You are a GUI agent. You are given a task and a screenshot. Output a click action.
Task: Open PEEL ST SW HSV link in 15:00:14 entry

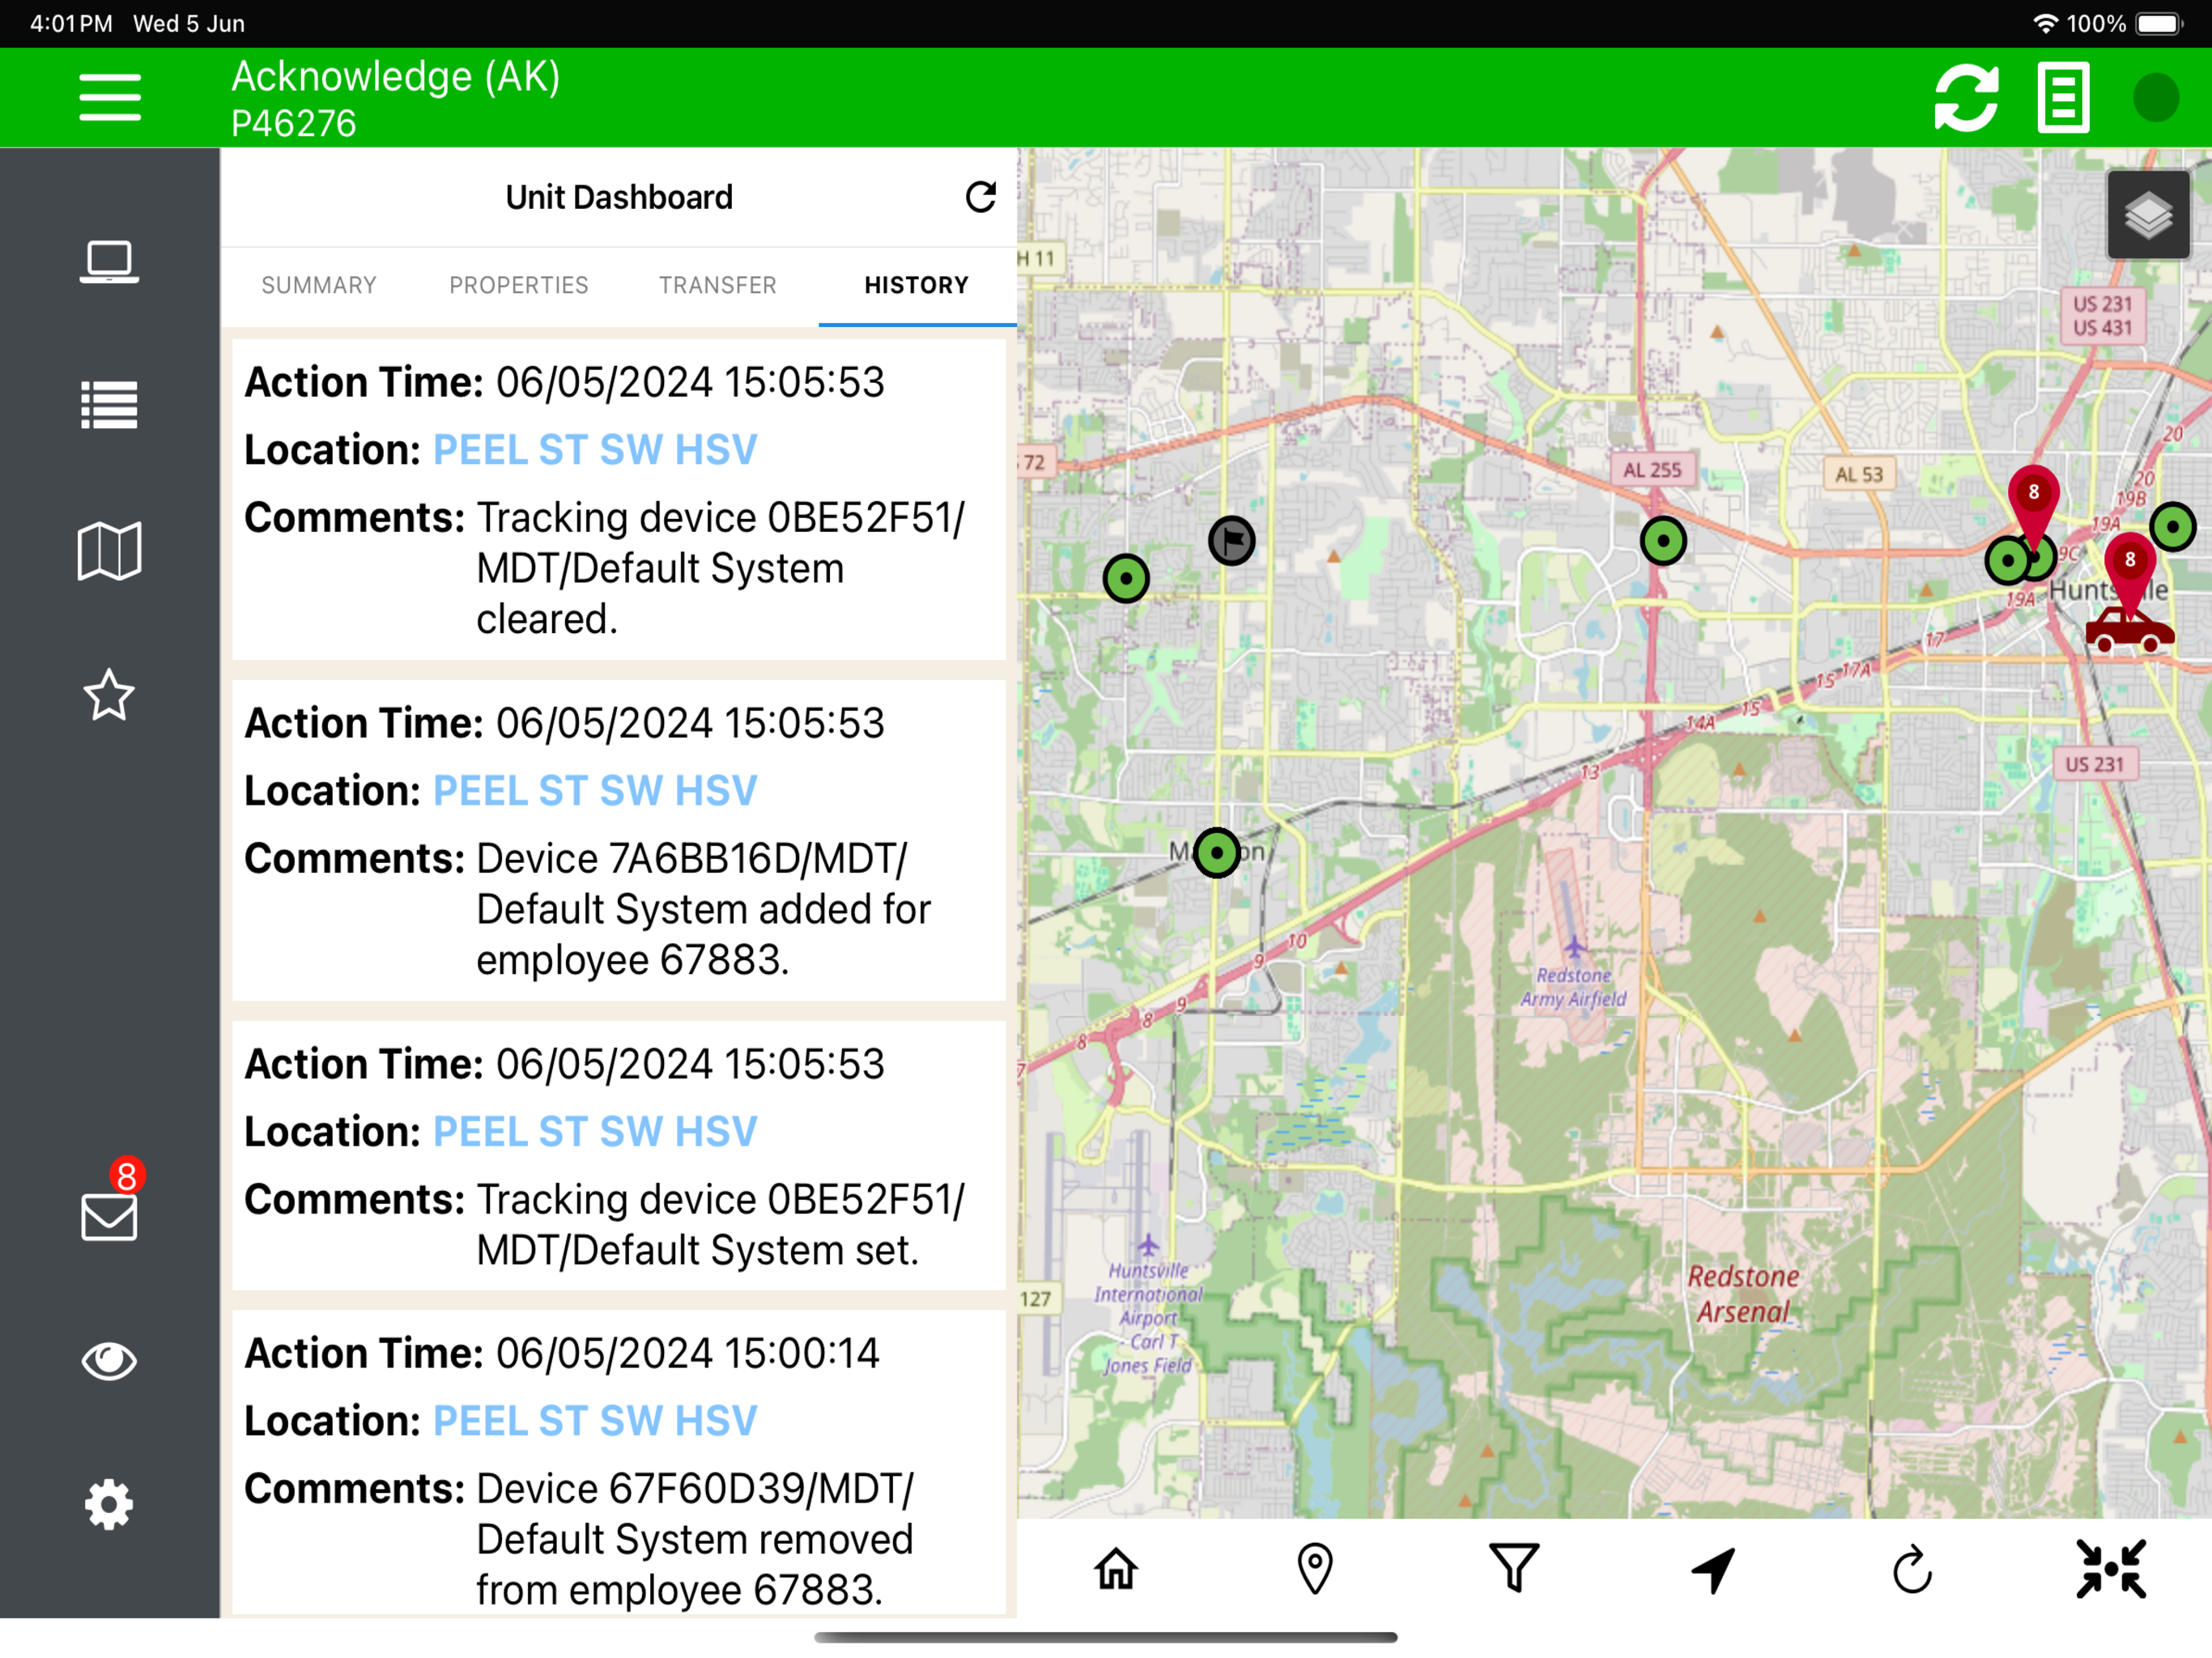tap(595, 1421)
